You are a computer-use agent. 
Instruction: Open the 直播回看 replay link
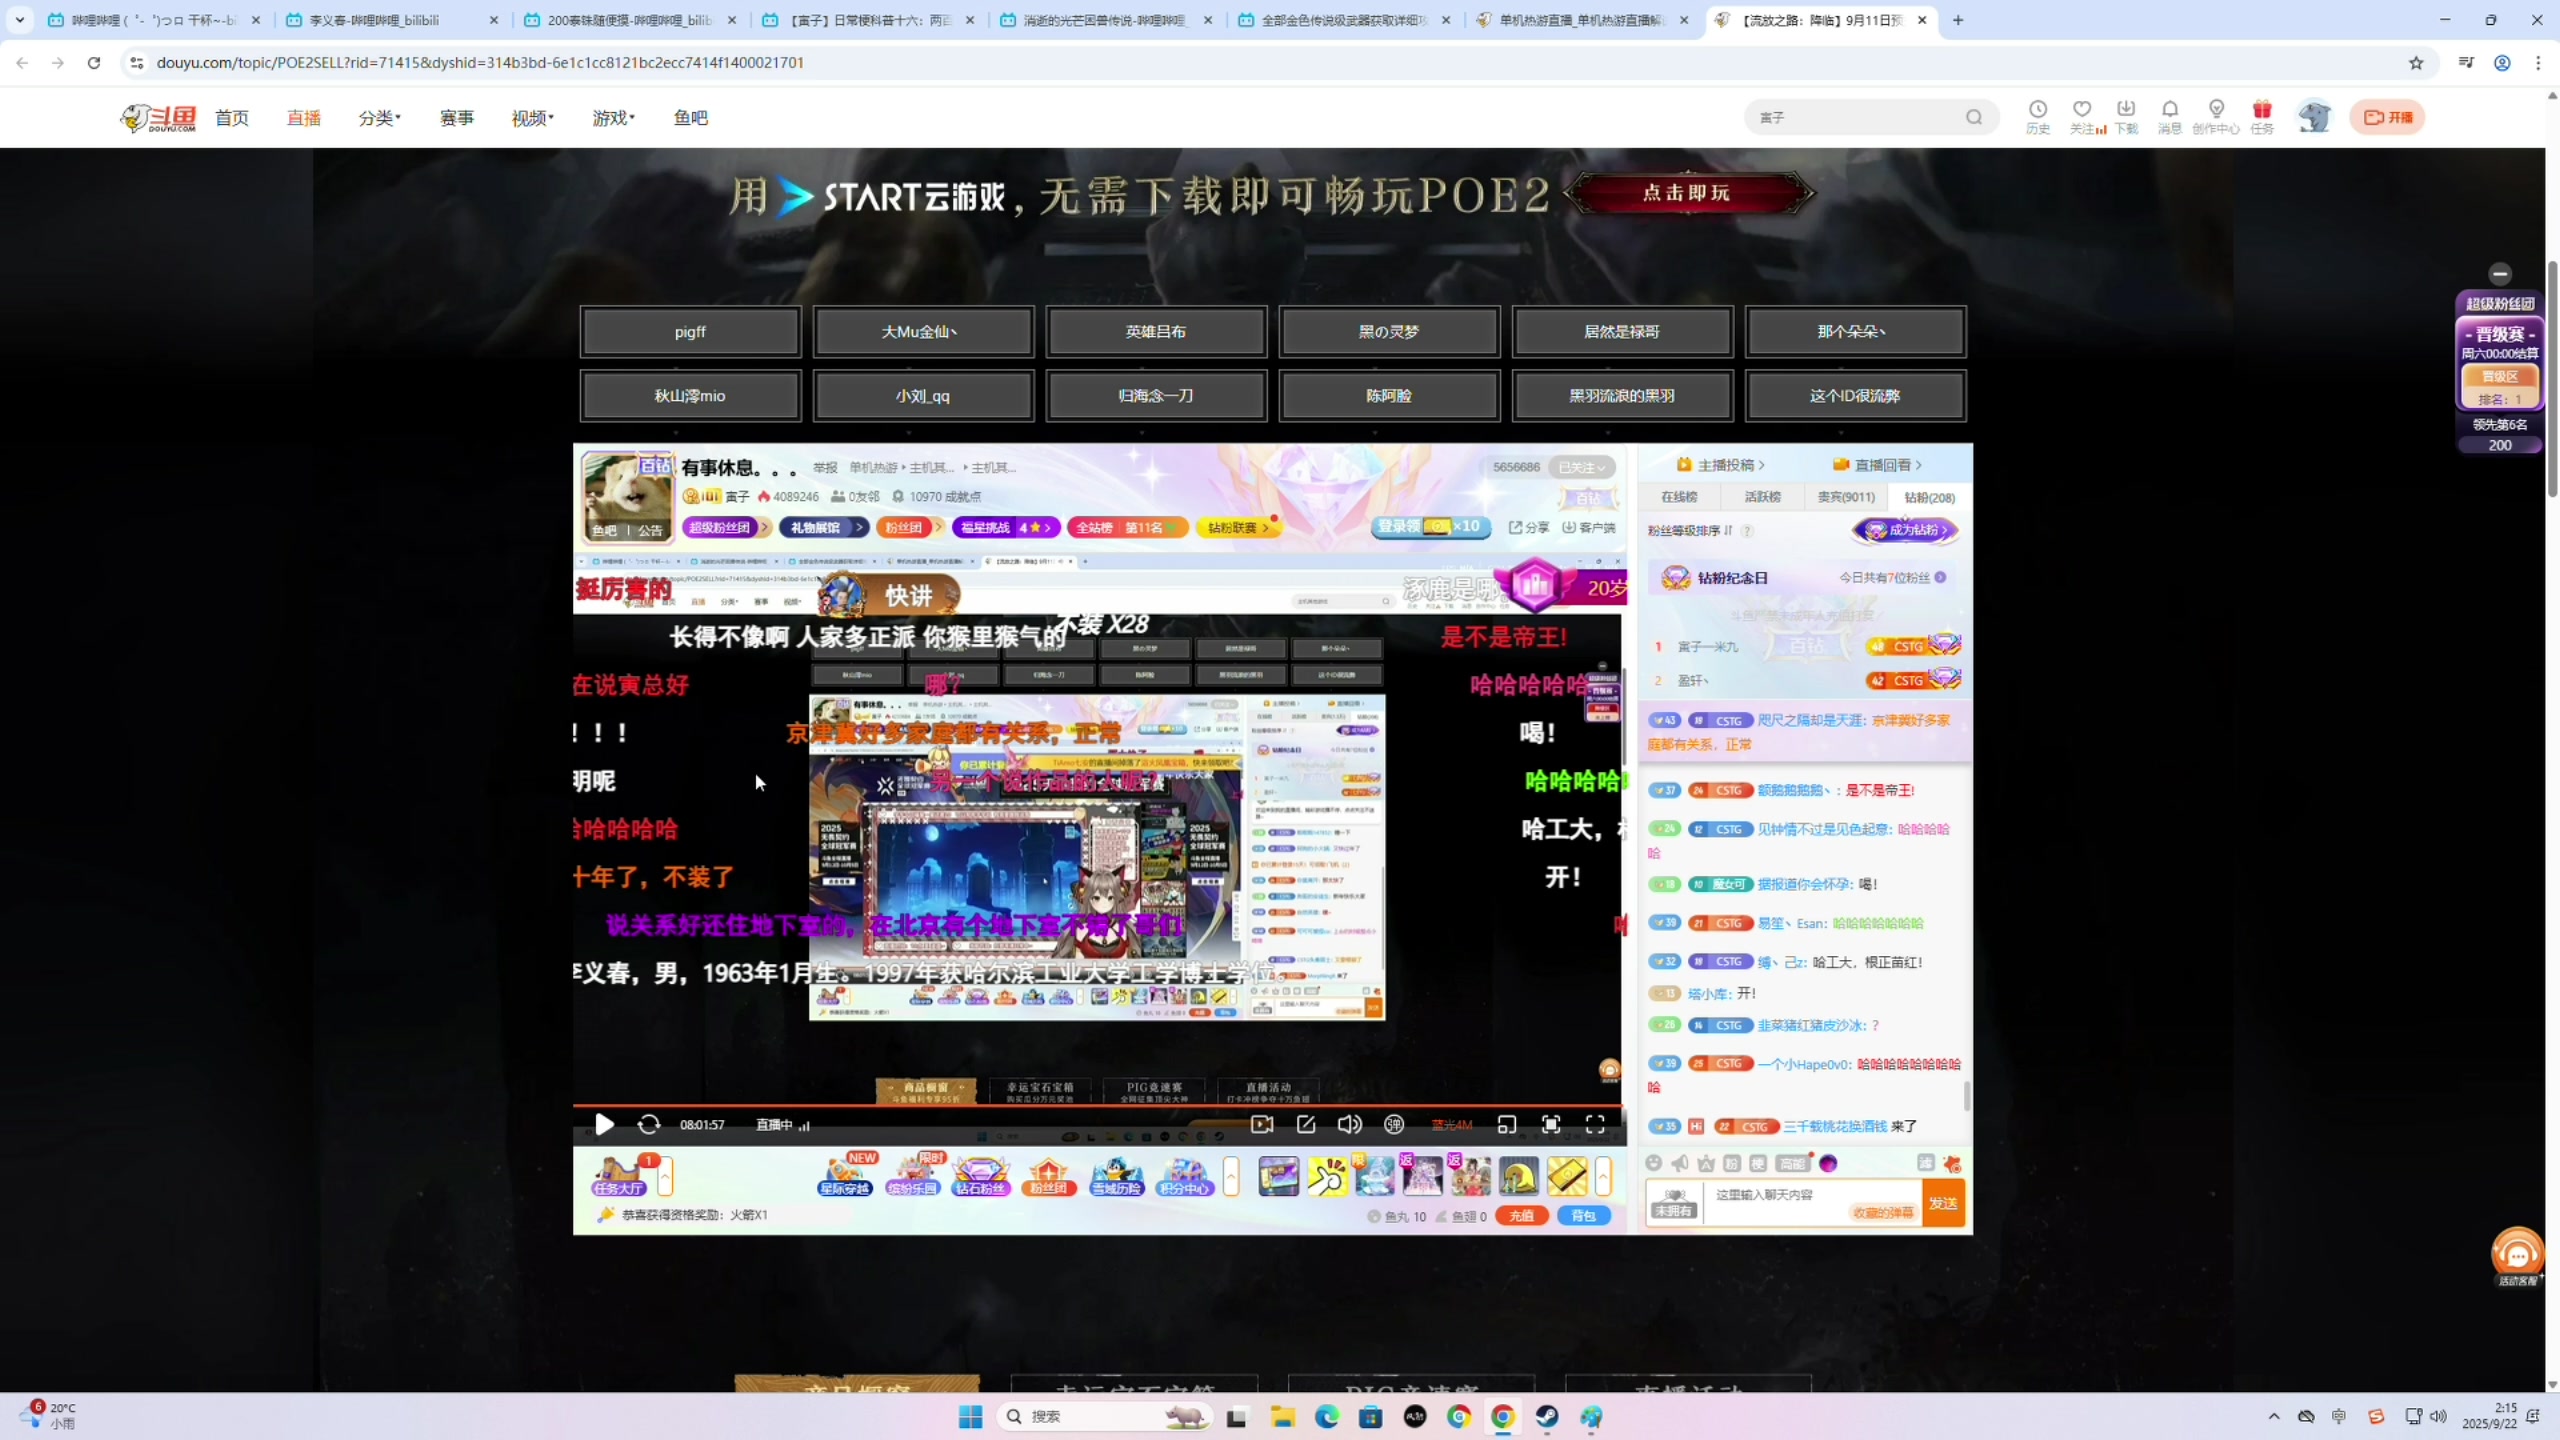(x=1878, y=465)
